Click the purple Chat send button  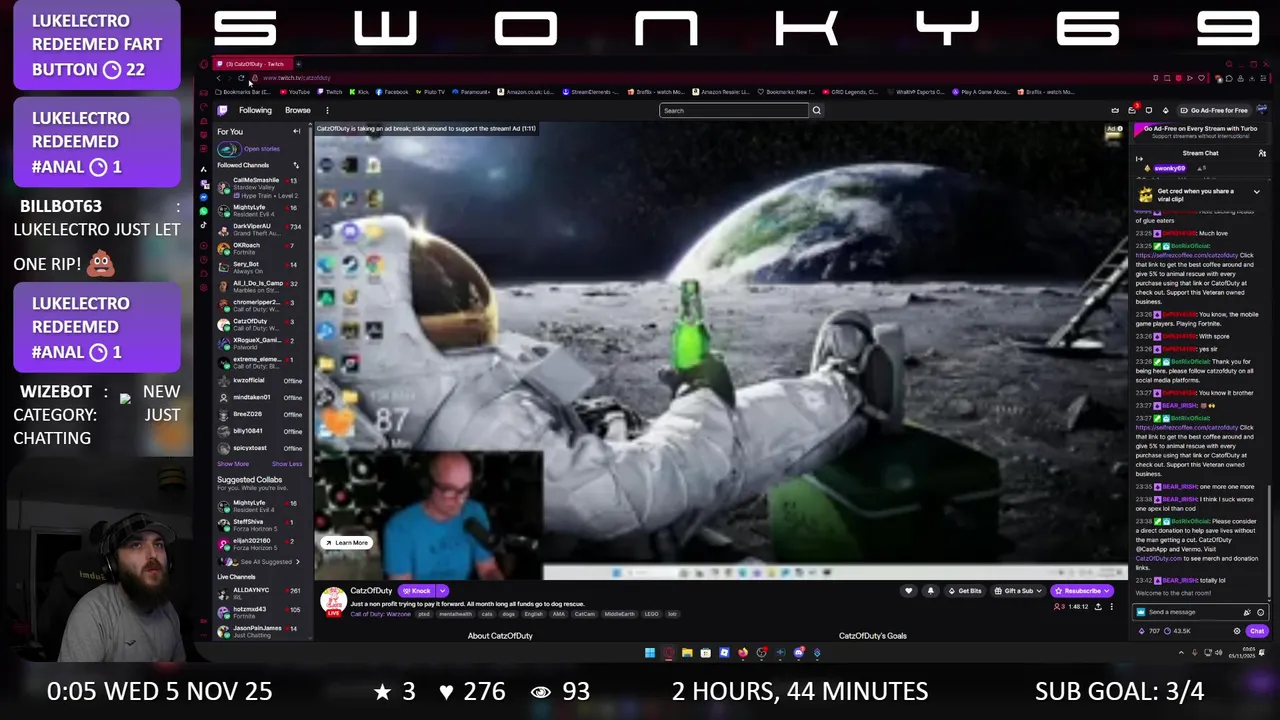click(x=1257, y=631)
